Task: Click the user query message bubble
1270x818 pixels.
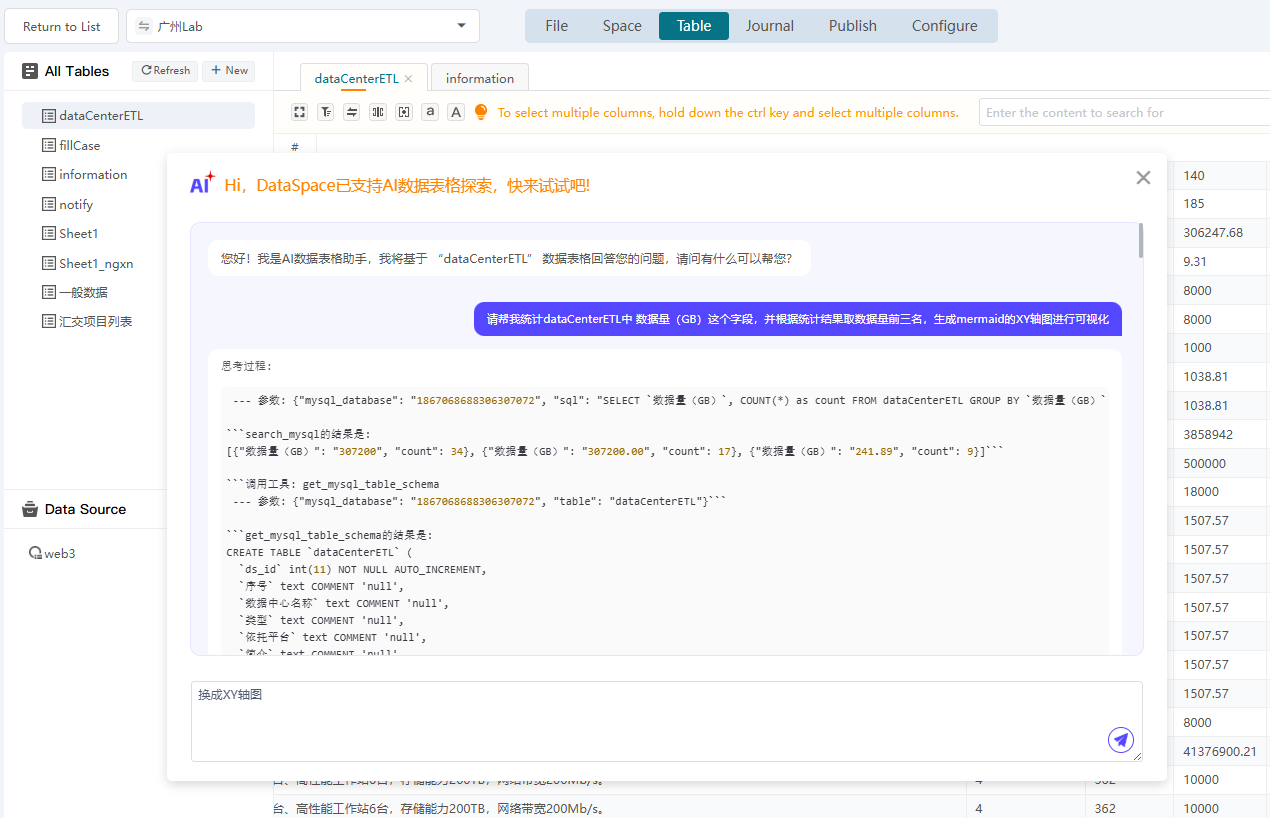Action: [x=798, y=319]
